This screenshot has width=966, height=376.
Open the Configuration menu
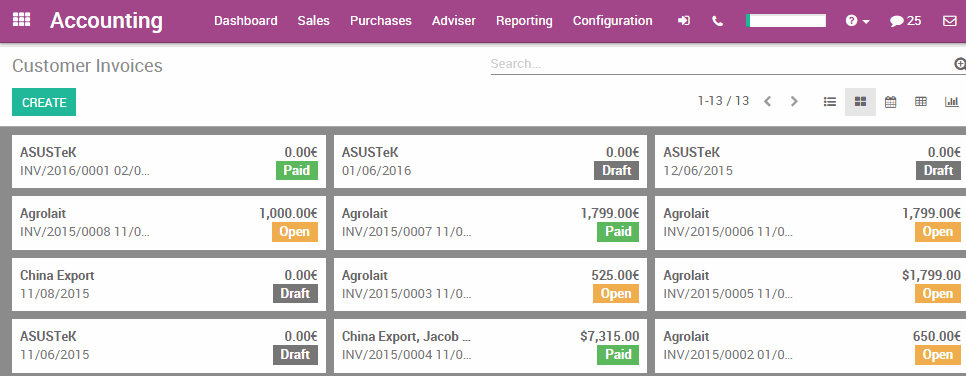point(612,21)
